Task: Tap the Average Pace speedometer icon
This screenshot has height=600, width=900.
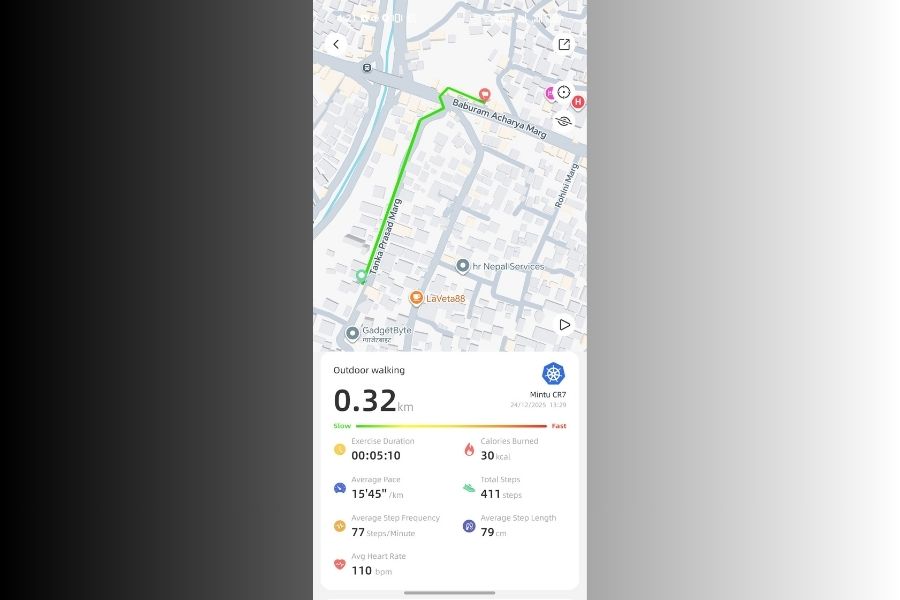Action: [340, 488]
